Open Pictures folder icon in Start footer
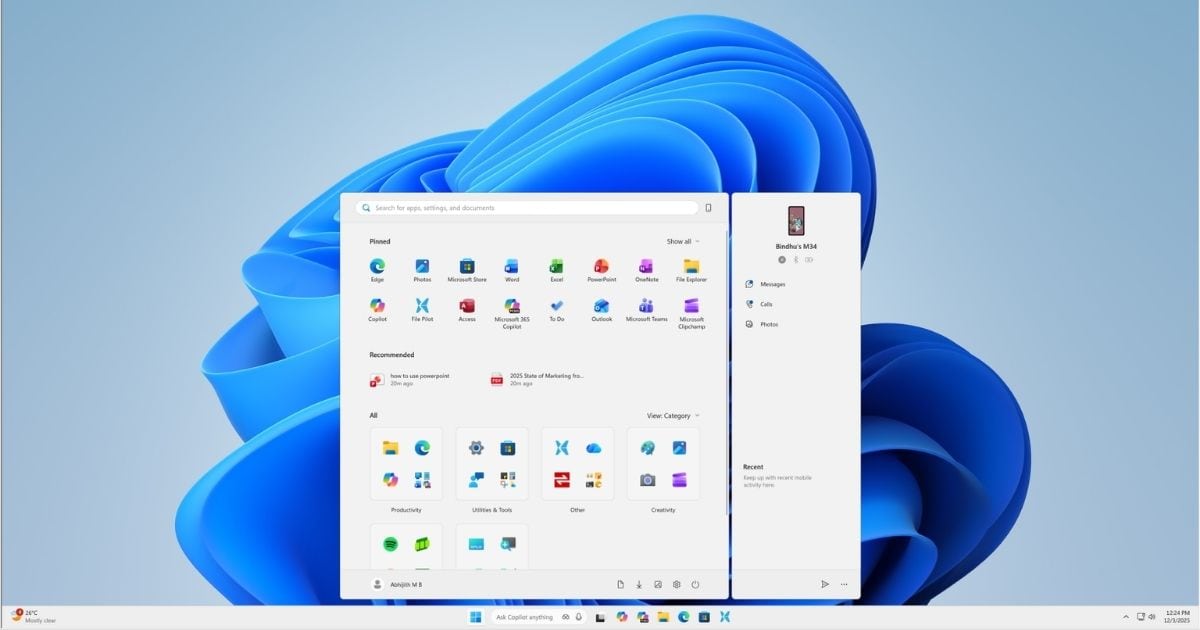The height and width of the screenshot is (630, 1200). click(658, 584)
